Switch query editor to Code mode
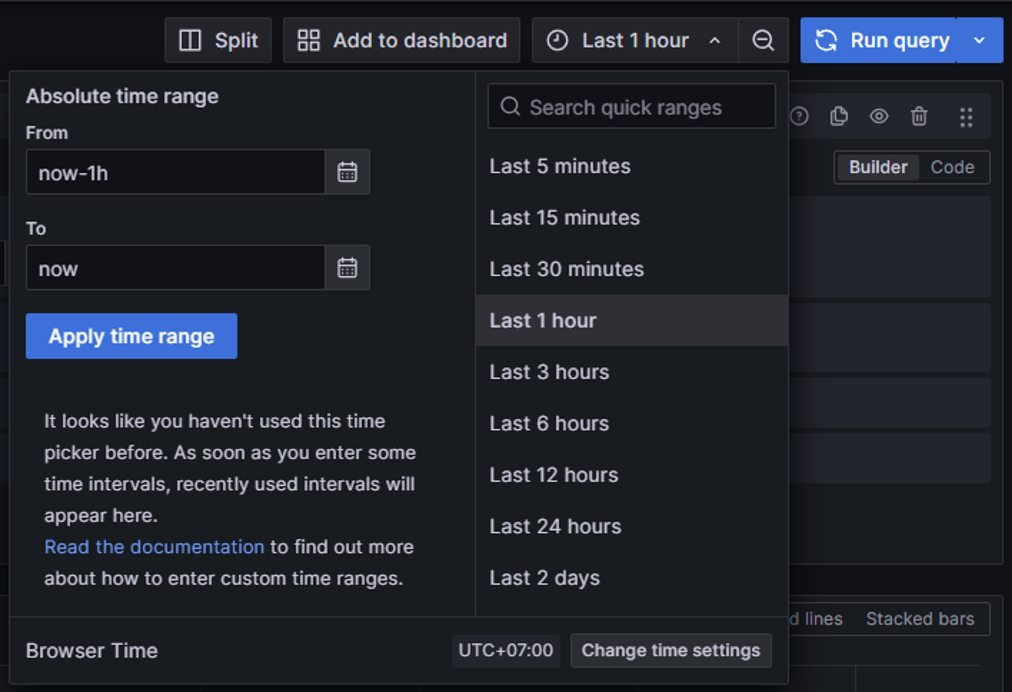This screenshot has width=1012, height=692. pos(952,168)
